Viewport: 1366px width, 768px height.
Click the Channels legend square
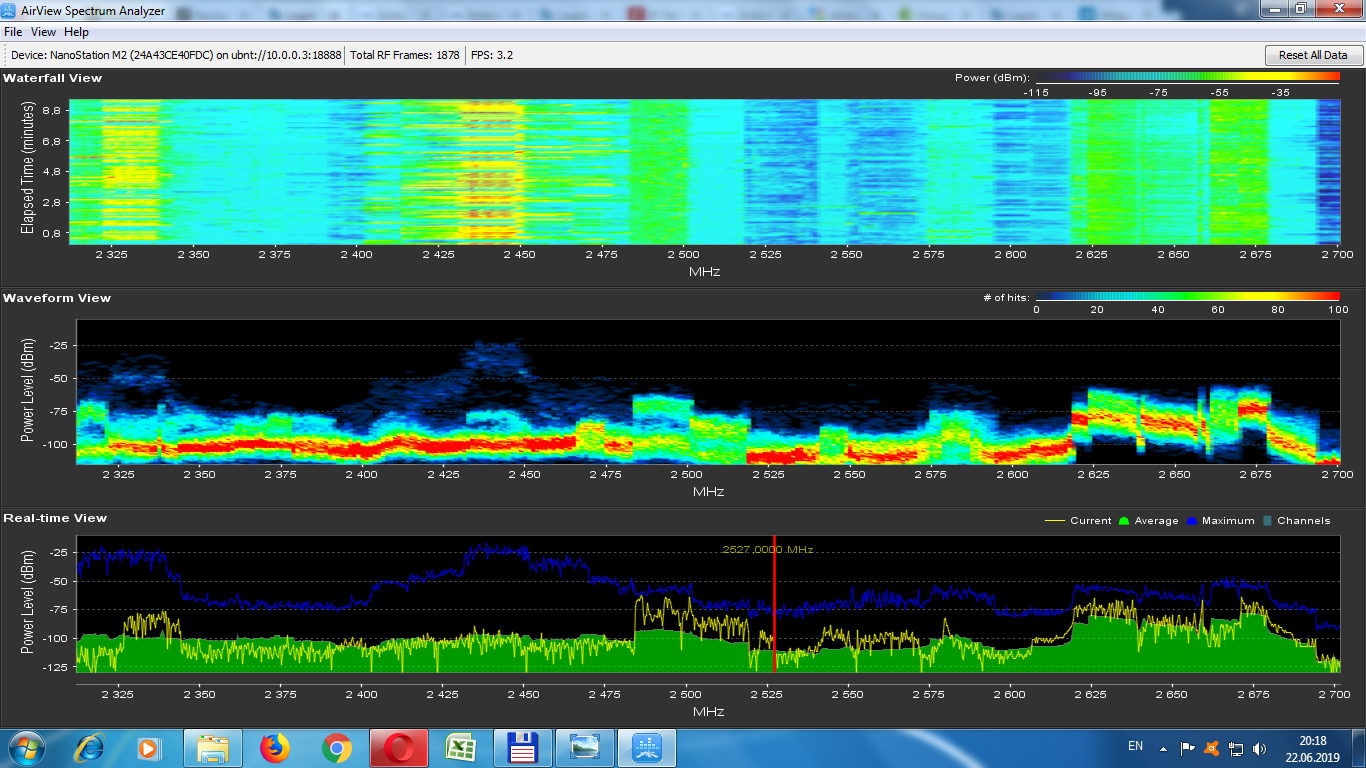1268,521
